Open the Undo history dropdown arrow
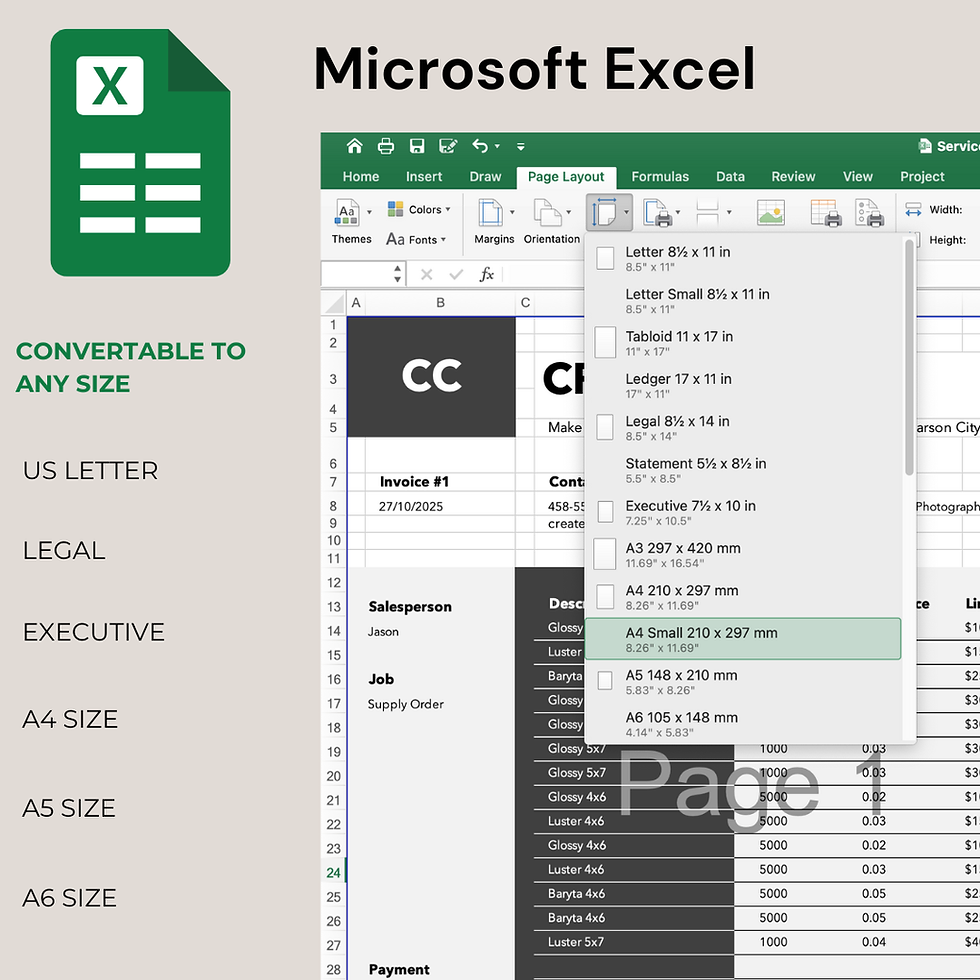 (498, 146)
